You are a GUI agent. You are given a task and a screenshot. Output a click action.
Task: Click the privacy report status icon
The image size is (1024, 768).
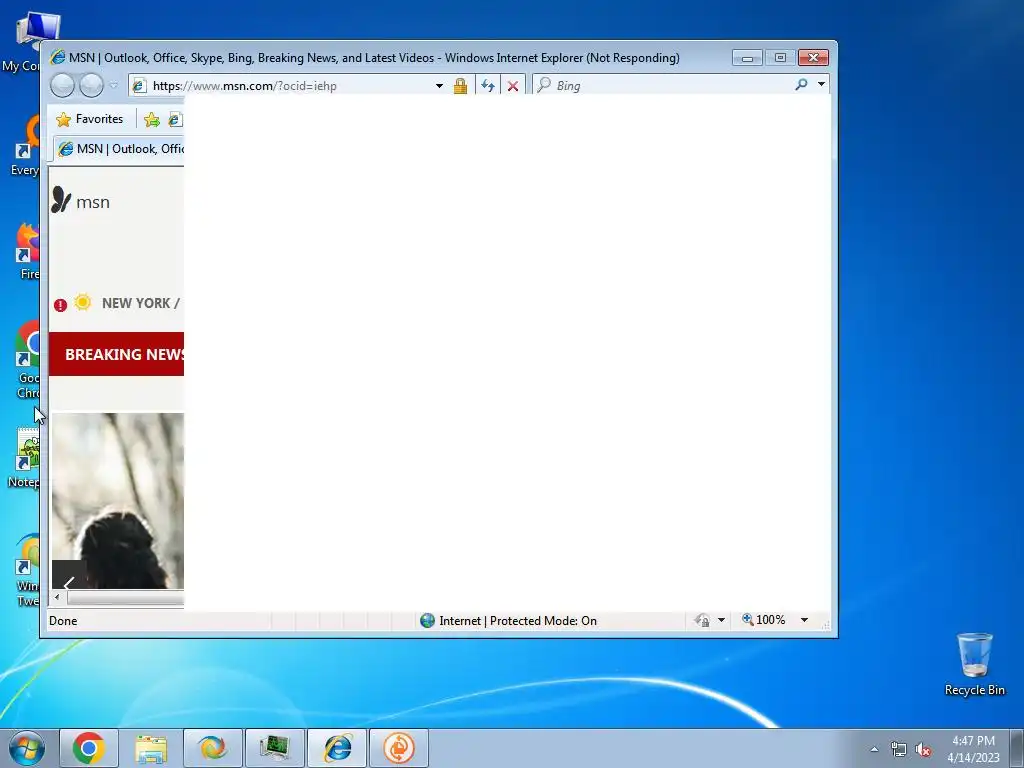702,620
